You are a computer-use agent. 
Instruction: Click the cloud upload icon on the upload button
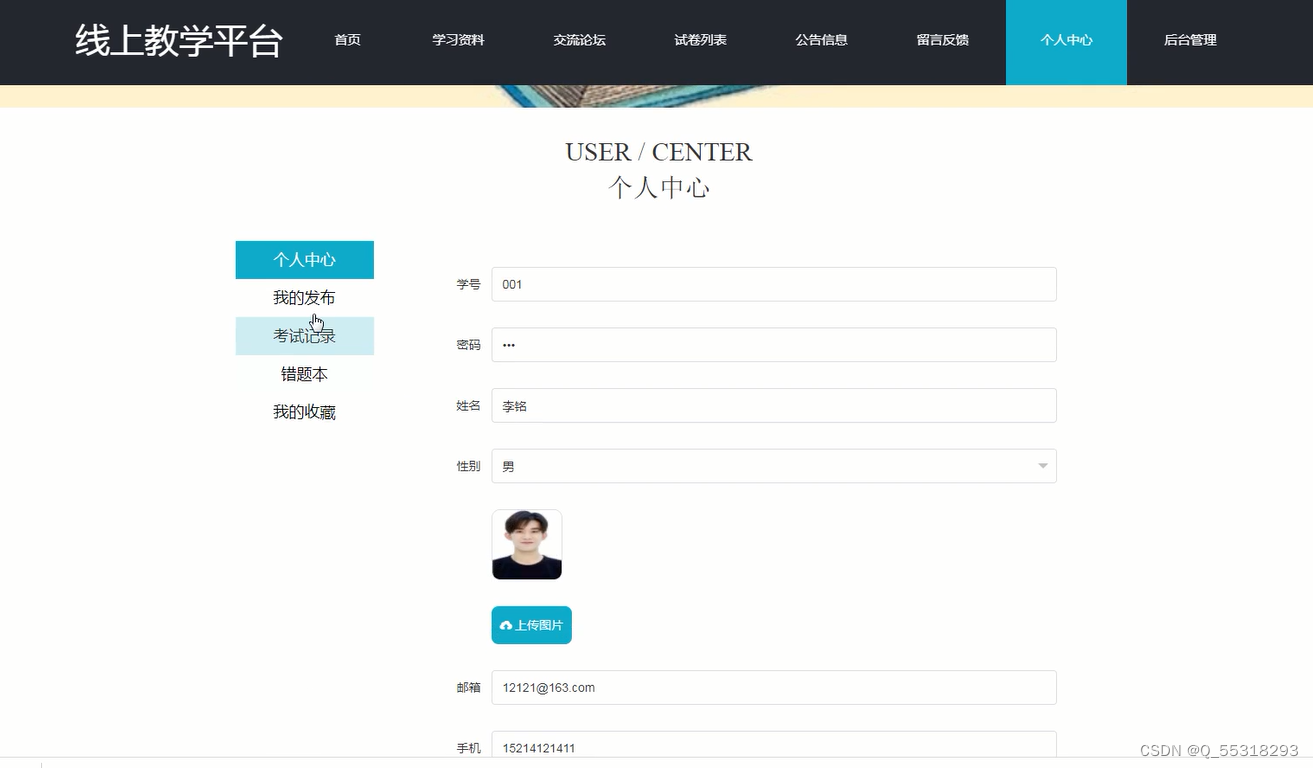coord(507,624)
